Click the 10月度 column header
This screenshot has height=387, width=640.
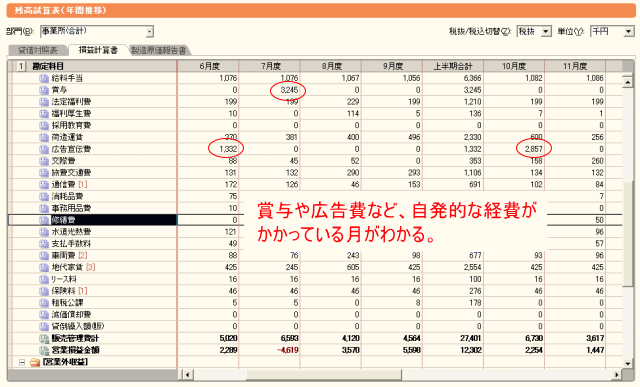514,66
